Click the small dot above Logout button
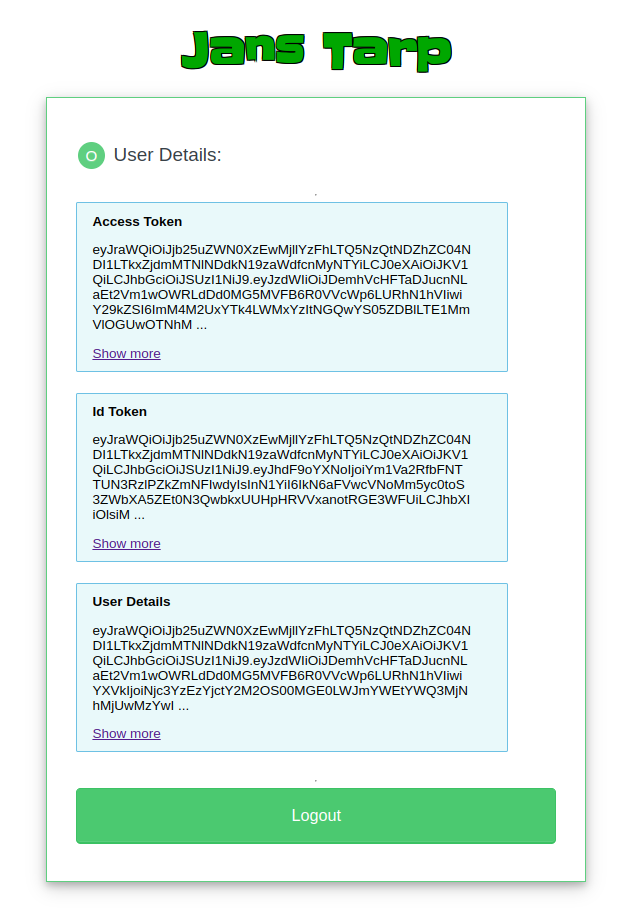624x913 pixels. click(316, 780)
